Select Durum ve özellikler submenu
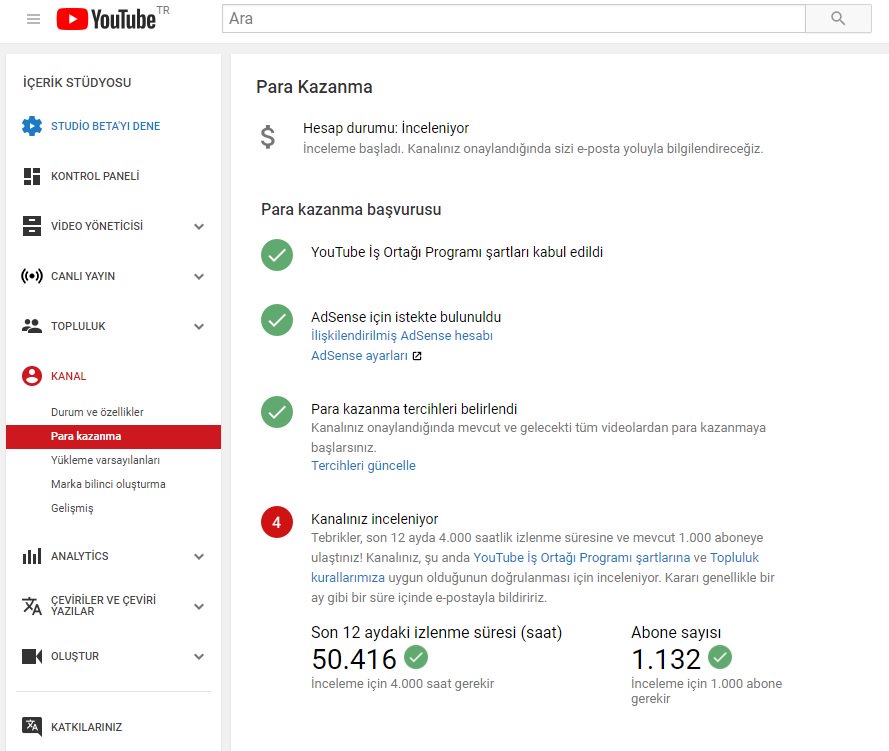The height and width of the screenshot is (751, 889). tap(97, 412)
